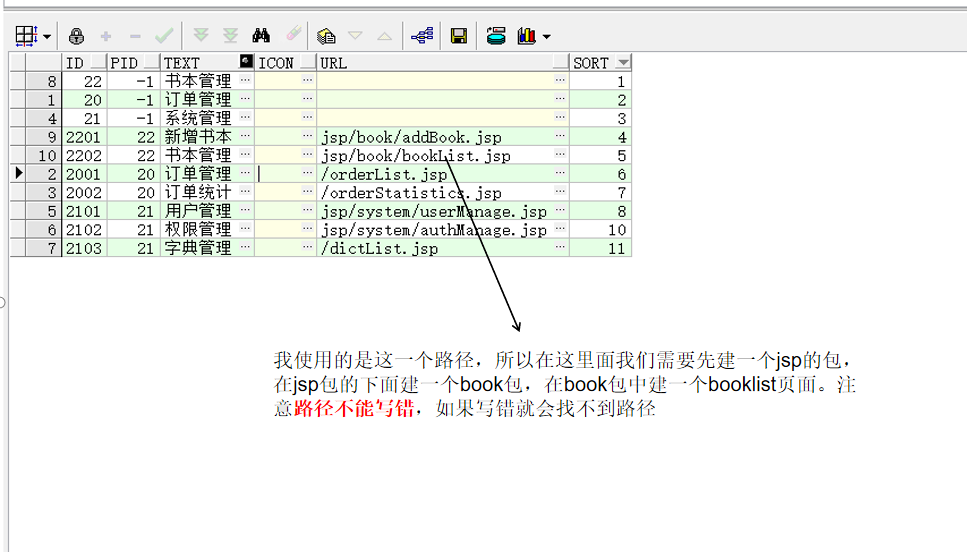Click the query by example icon
Screen dimensions: 967x552
point(326,36)
